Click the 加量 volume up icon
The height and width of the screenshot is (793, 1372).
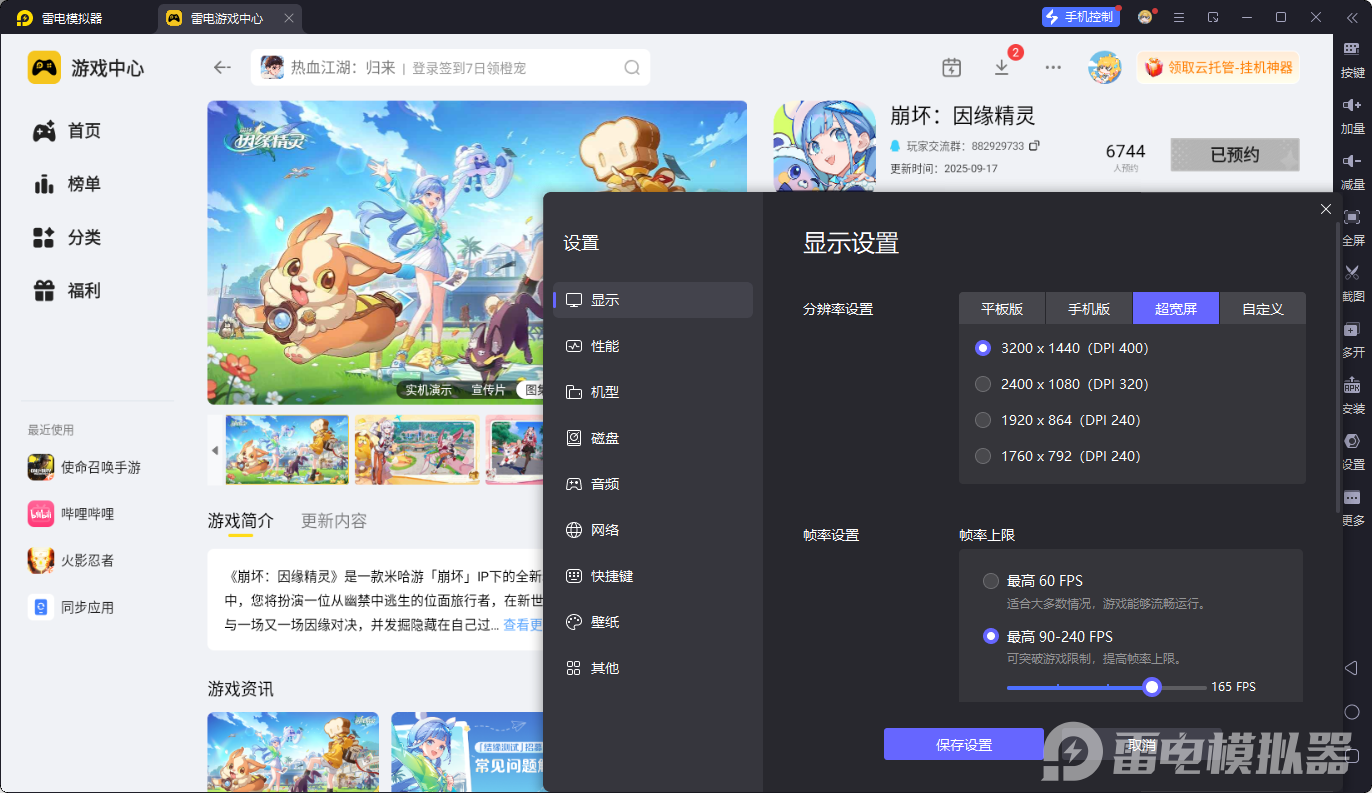[1352, 105]
